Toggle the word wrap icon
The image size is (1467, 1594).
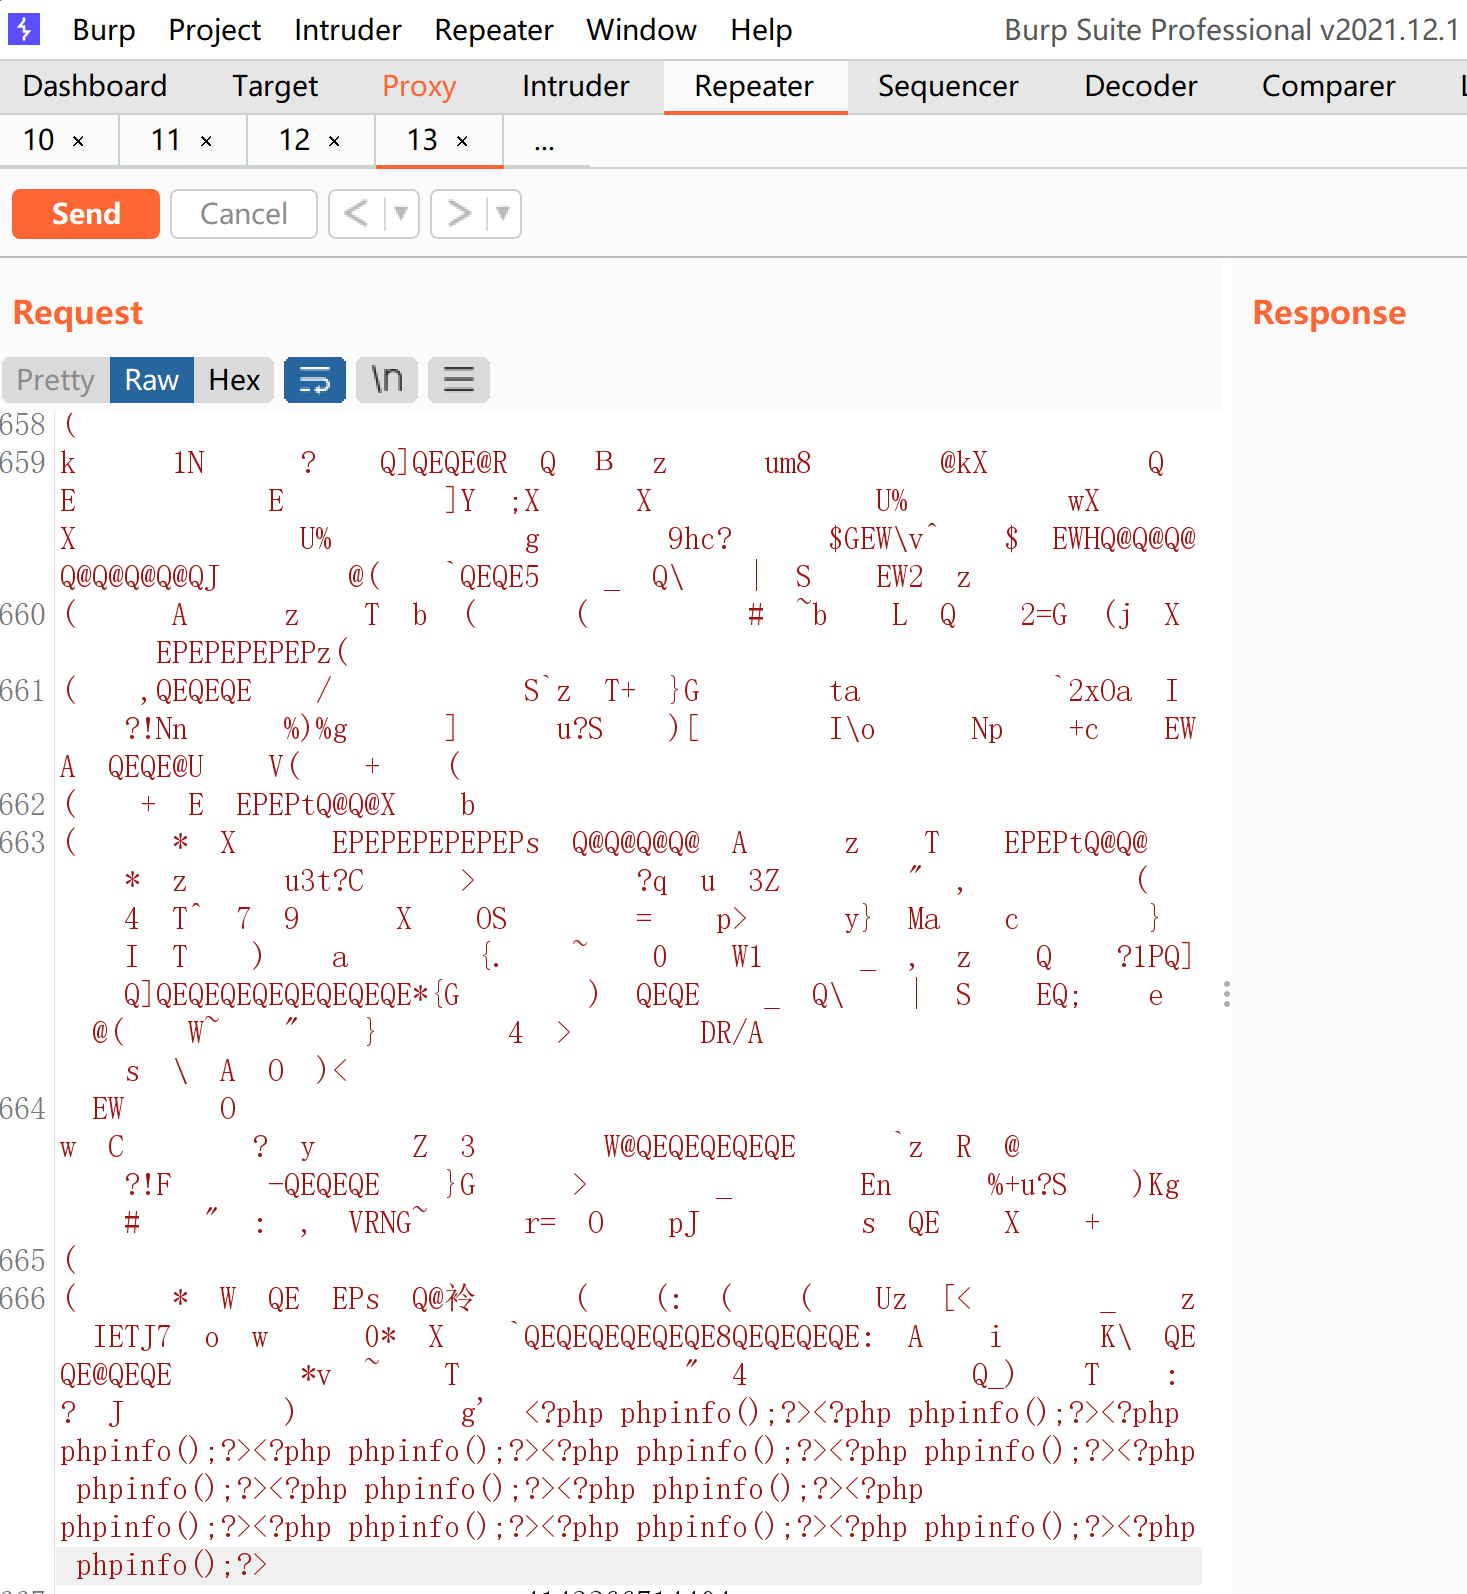pyautogui.click(x=315, y=380)
